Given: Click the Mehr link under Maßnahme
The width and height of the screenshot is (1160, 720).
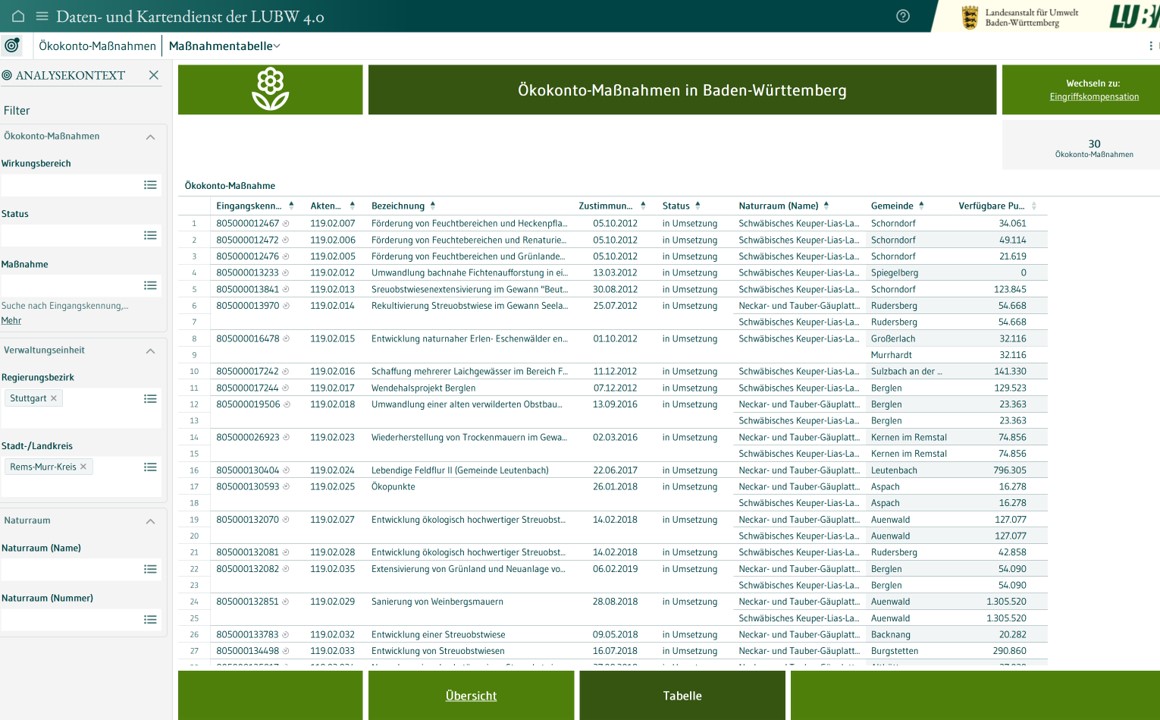Looking at the screenshot, I should click(x=11, y=320).
